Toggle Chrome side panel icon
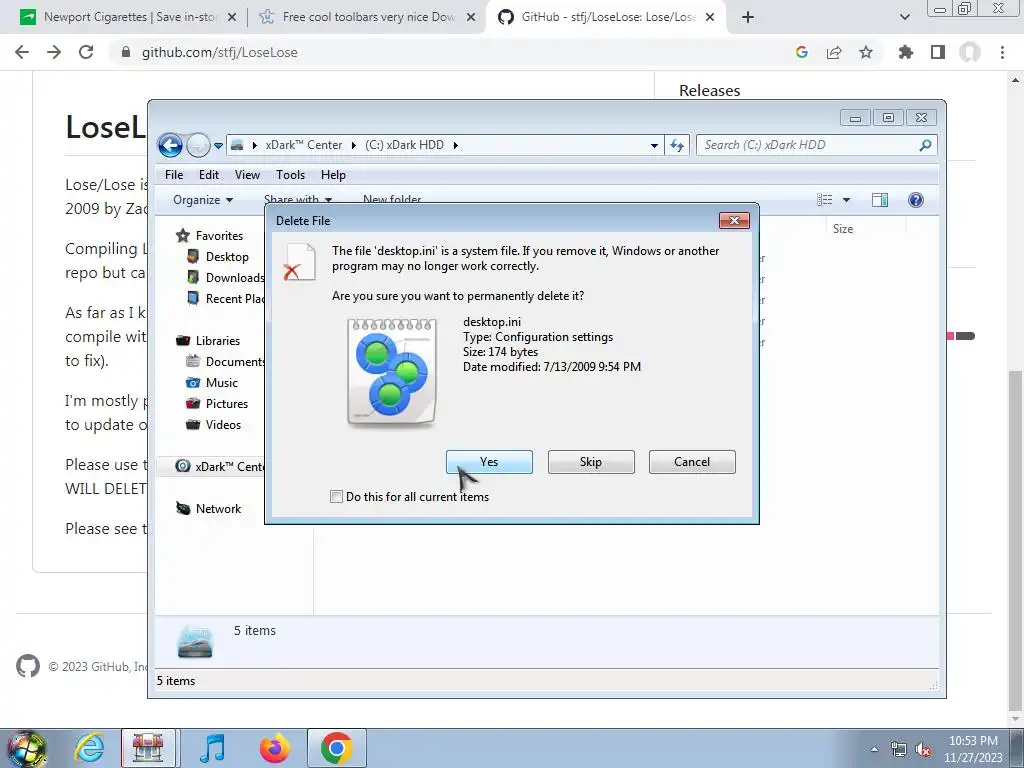Viewport: 1024px width, 768px height. point(938,52)
